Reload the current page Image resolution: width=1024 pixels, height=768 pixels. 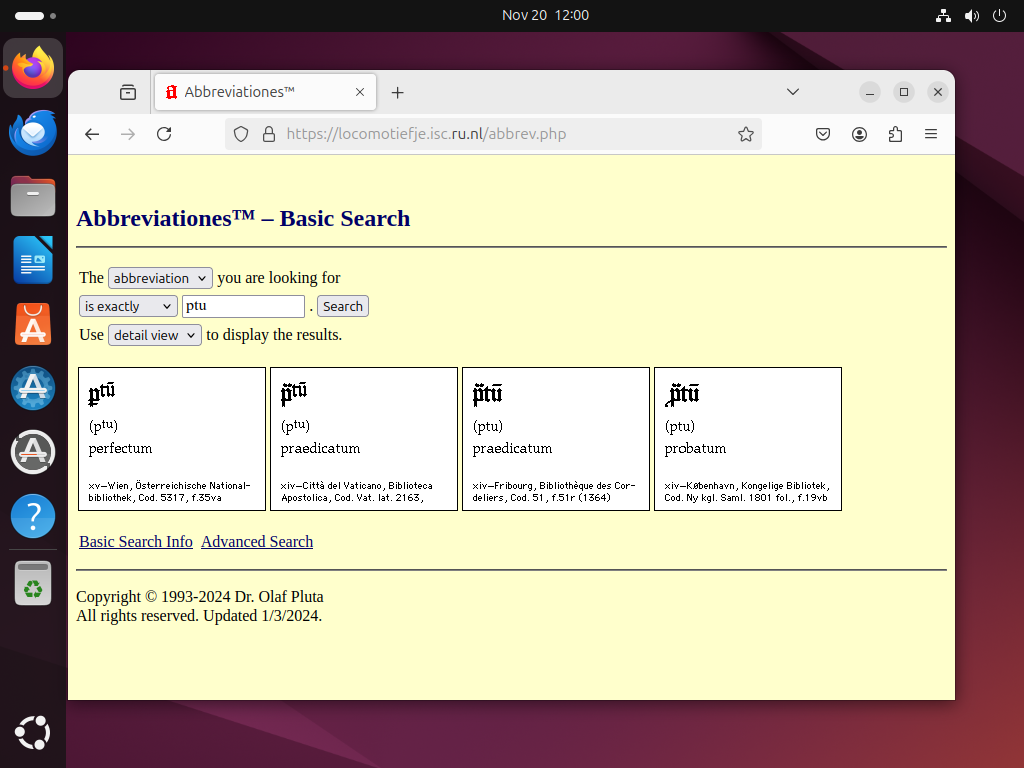[x=164, y=134]
